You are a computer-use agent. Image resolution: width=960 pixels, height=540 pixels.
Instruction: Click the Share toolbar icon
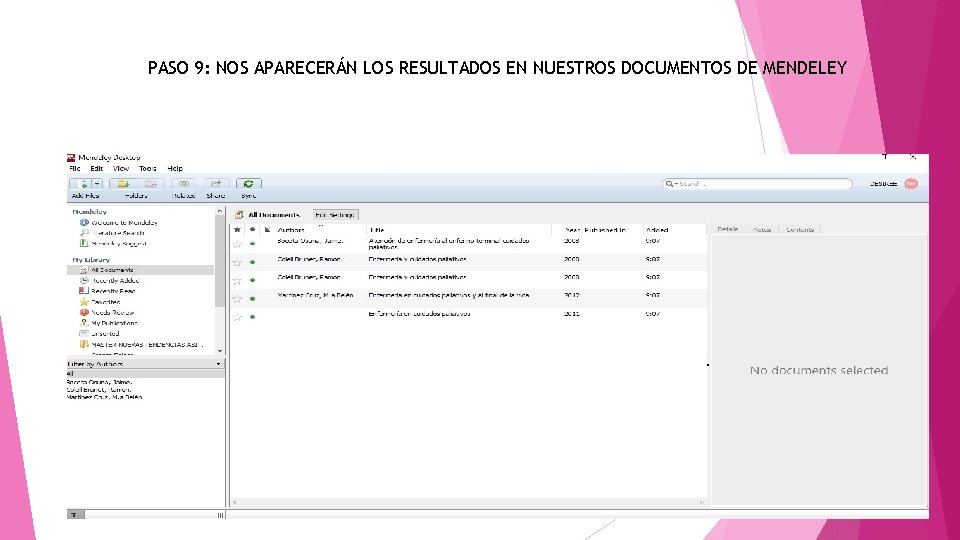(x=216, y=184)
